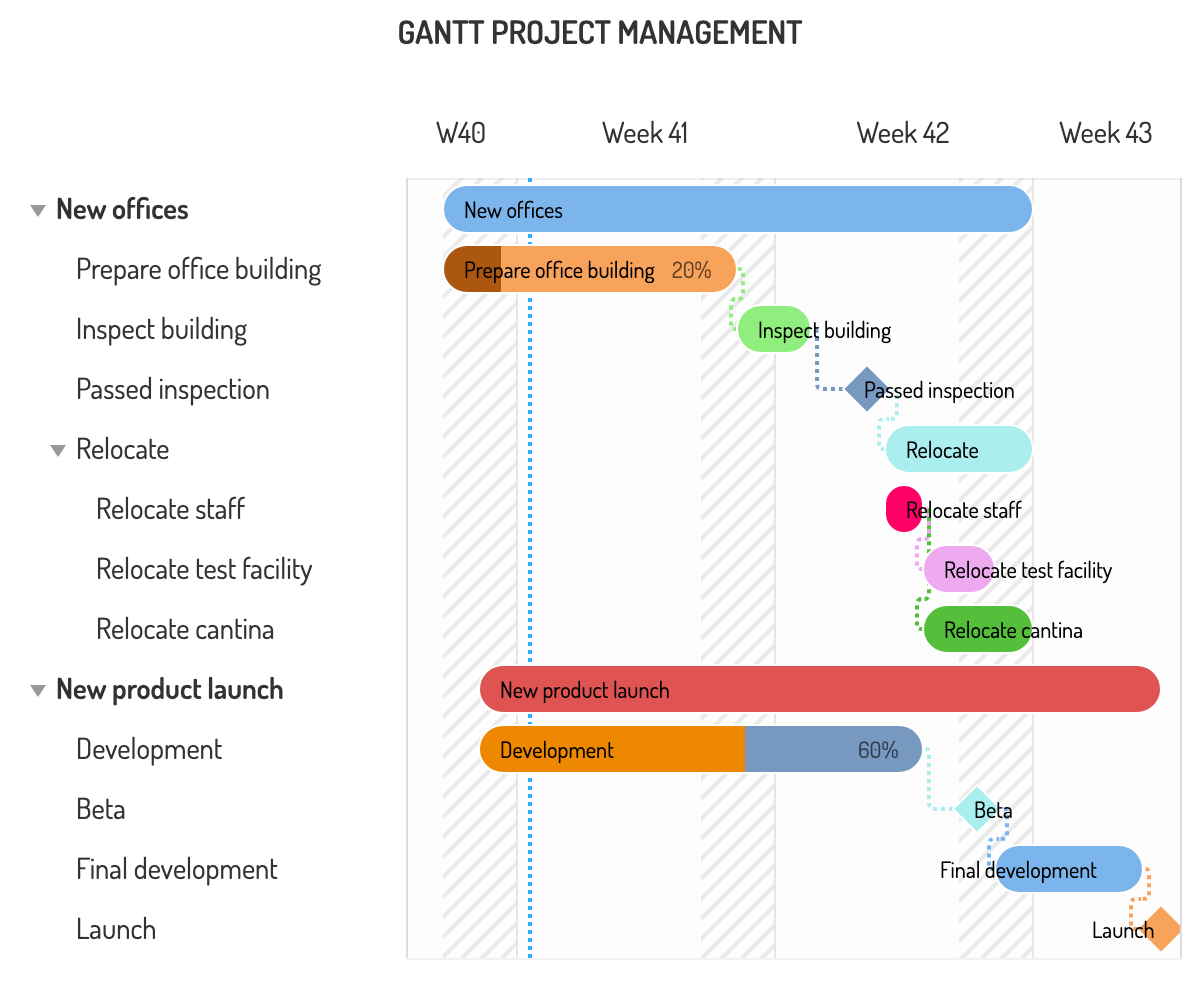
Task: Select the red New product launch bar
Action: click(x=819, y=689)
